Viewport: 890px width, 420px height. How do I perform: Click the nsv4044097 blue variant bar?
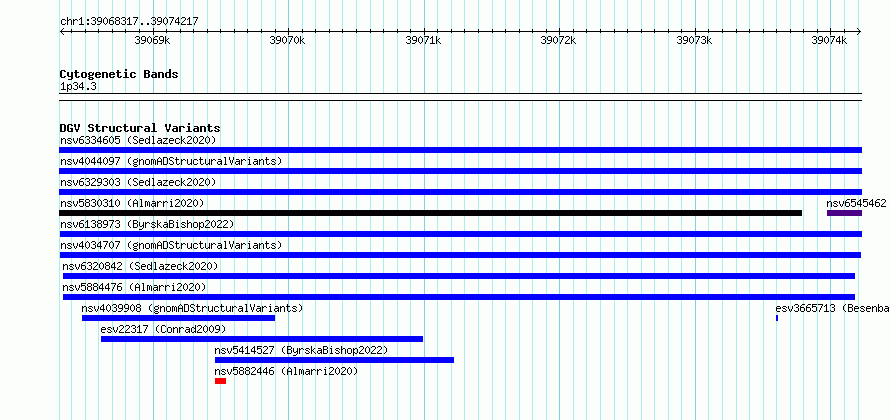[x=460, y=171]
